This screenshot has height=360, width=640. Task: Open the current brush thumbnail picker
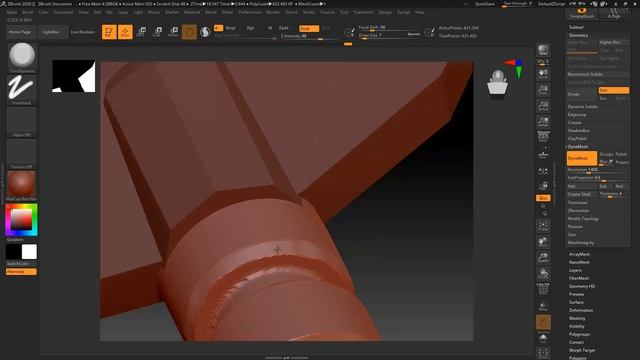[22, 57]
